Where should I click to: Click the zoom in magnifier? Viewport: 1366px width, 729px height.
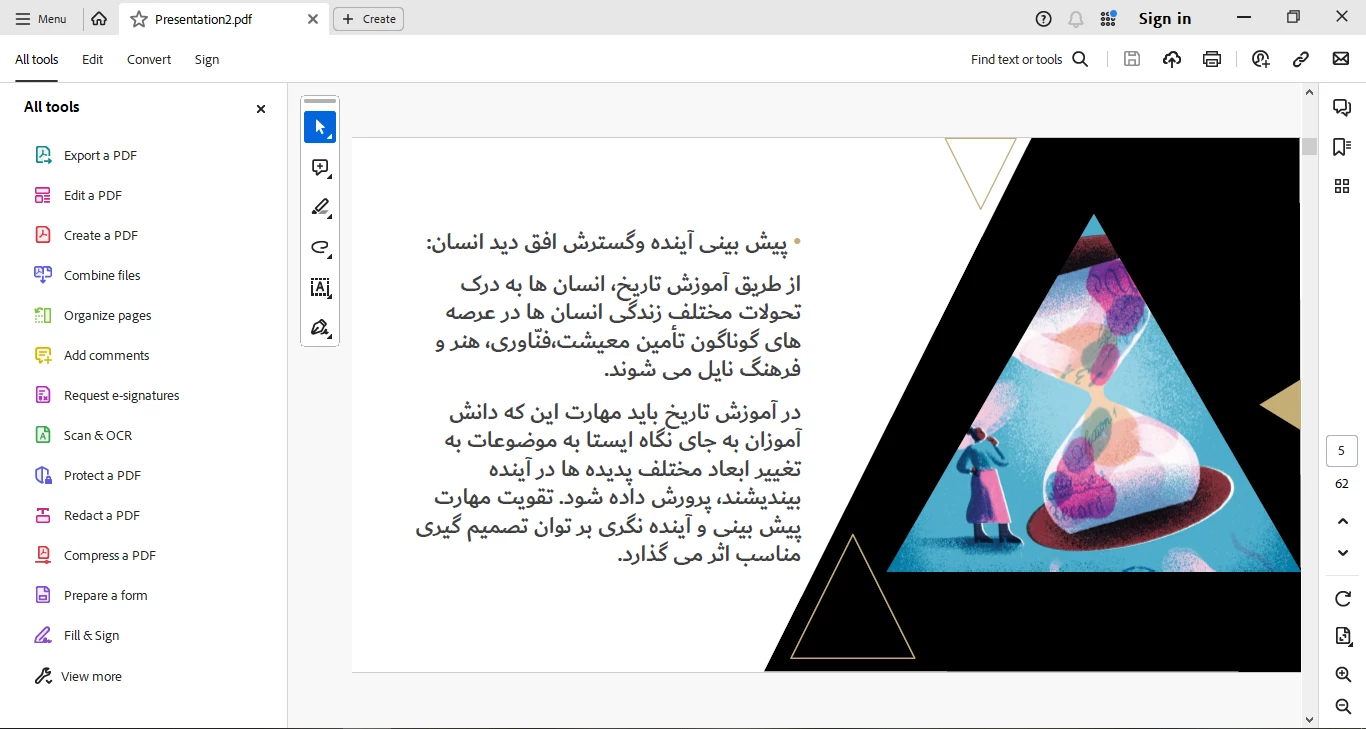[1343, 675]
